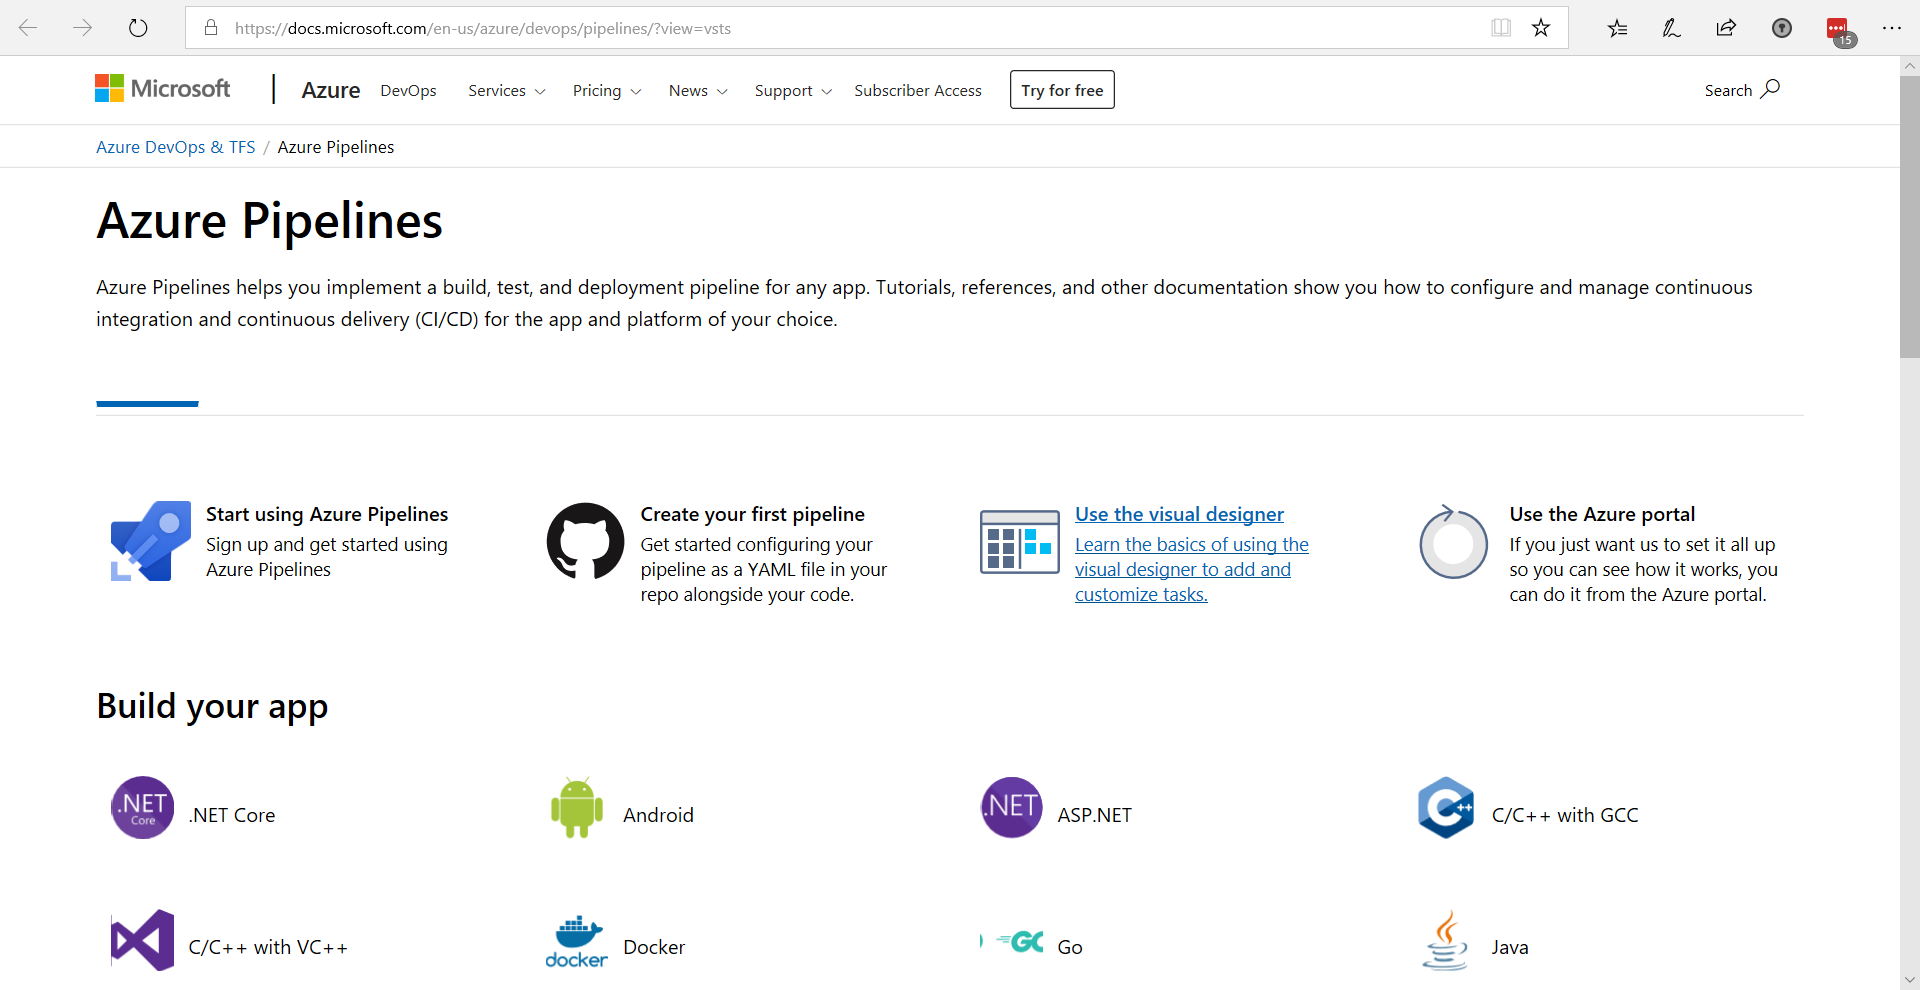Click the Go gopher logo icon

pos(1012,941)
